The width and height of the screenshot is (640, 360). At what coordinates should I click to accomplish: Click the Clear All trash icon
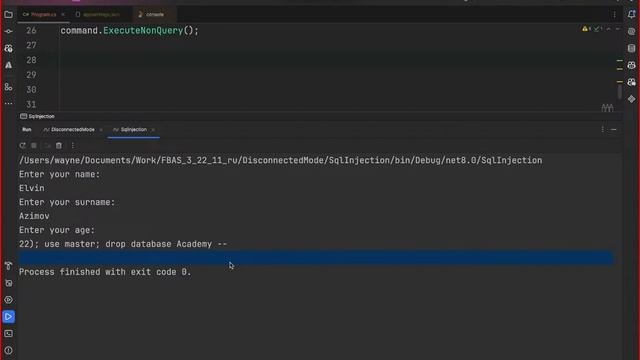point(59,146)
